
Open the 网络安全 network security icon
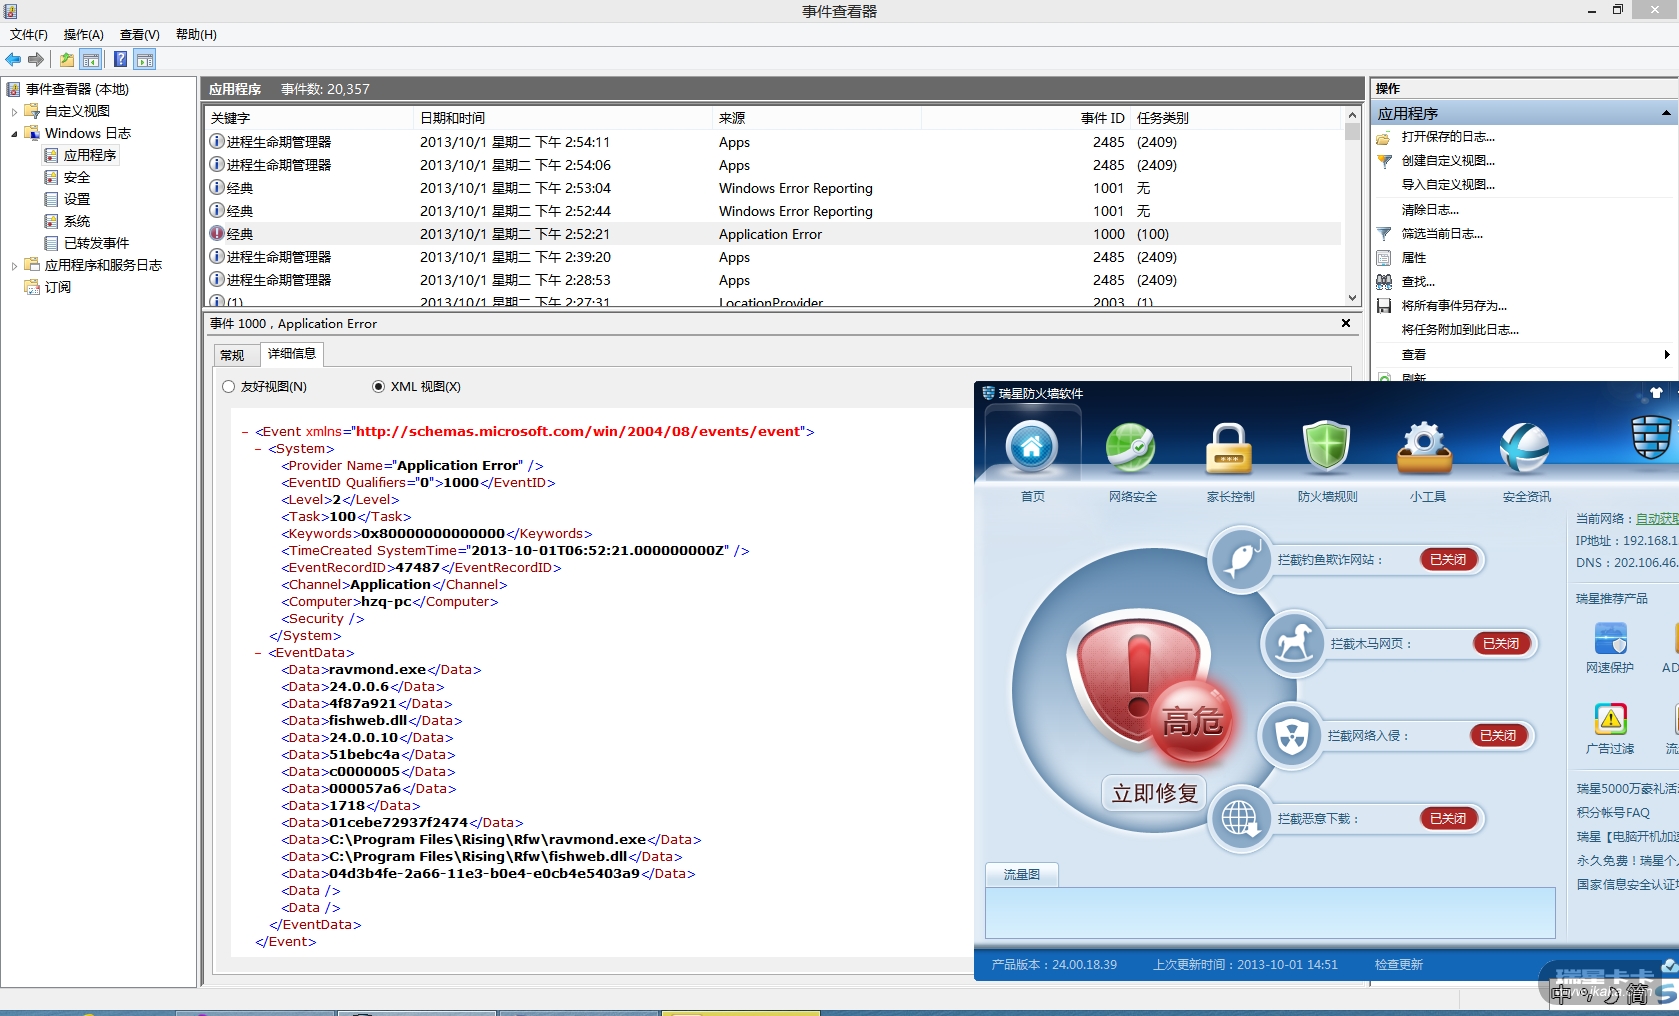(x=1131, y=448)
